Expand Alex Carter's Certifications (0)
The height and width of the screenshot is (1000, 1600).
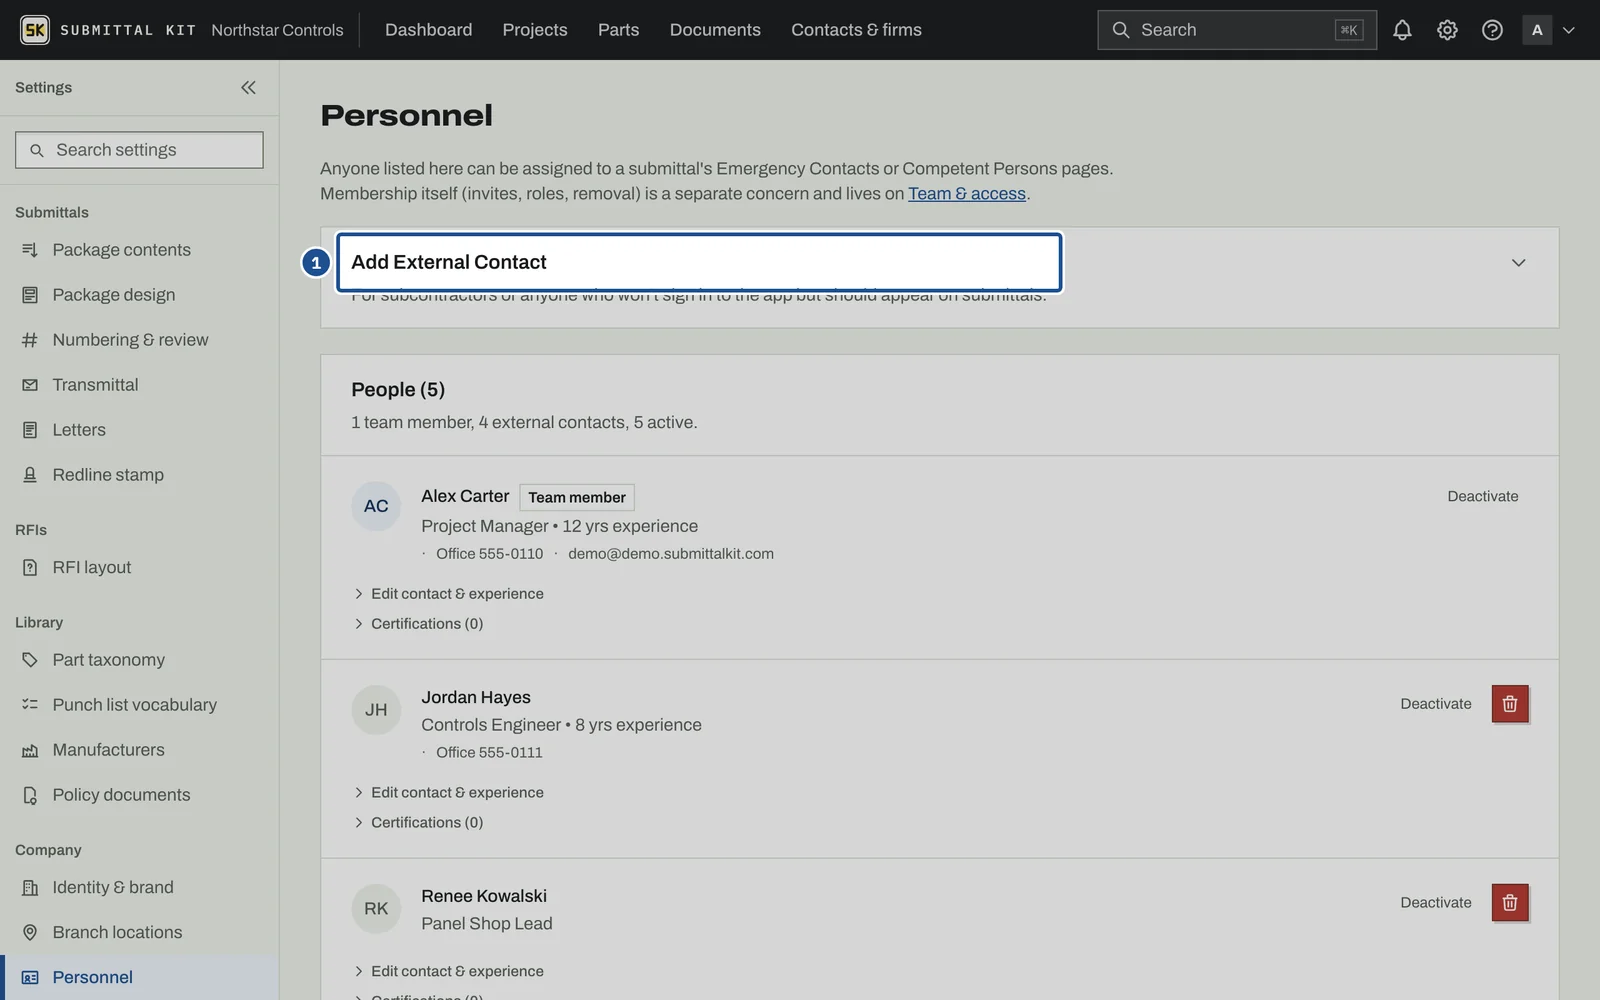pyautogui.click(x=418, y=624)
